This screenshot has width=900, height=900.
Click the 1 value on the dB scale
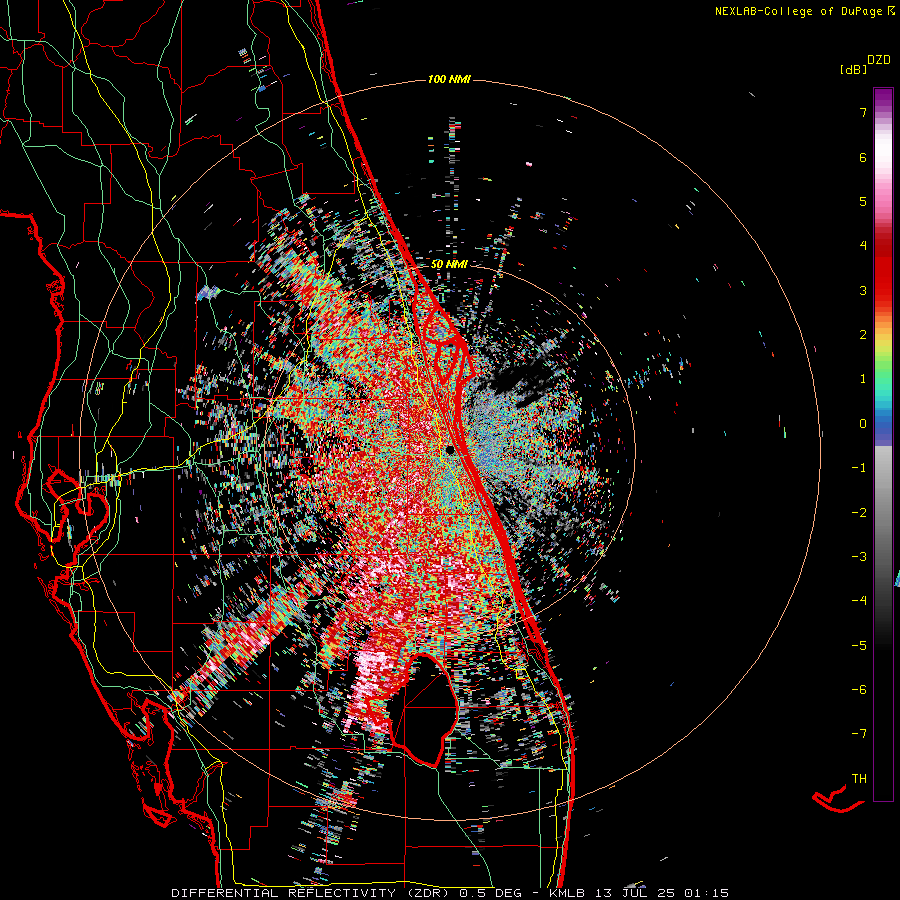click(x=863, y=379)
